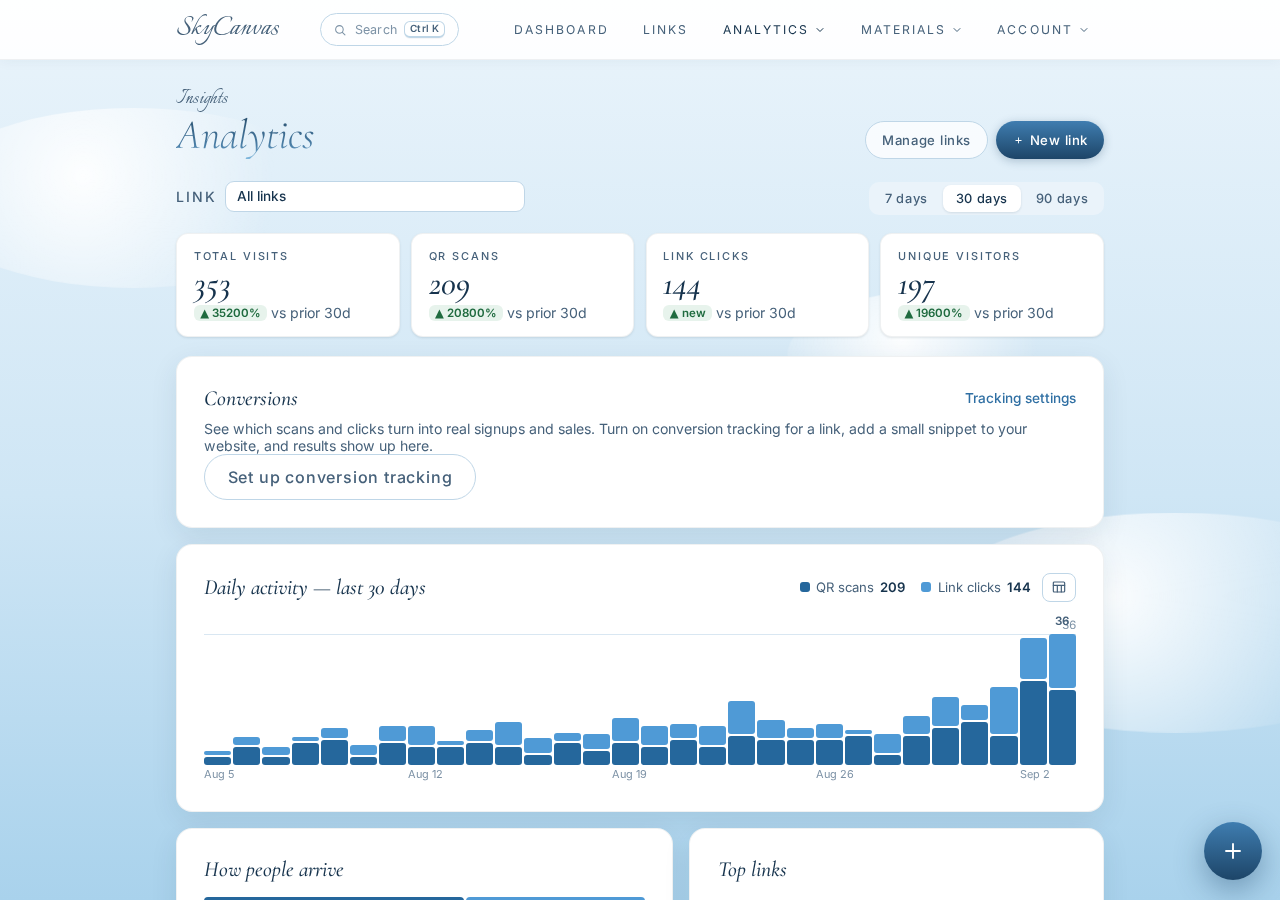The height and width of the screenshot is (900, 1280).
Task: Click the 35200% change badge
Action: [x=230, y=313]
